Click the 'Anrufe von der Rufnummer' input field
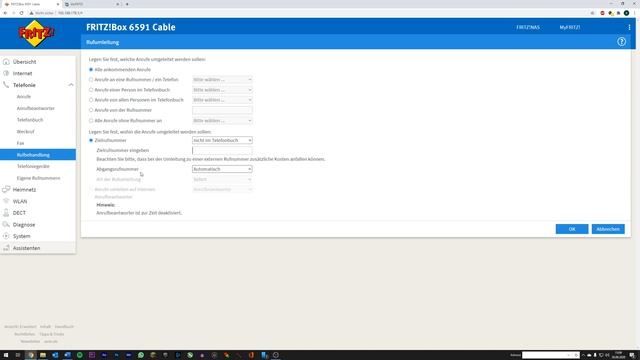 point(222,110)
